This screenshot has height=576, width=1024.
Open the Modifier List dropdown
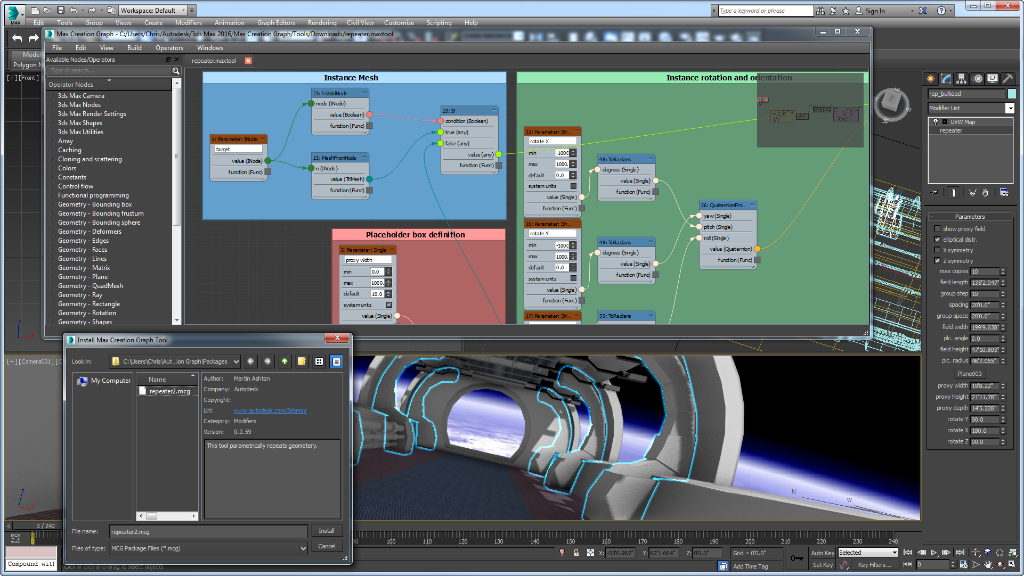(1010, 107)
